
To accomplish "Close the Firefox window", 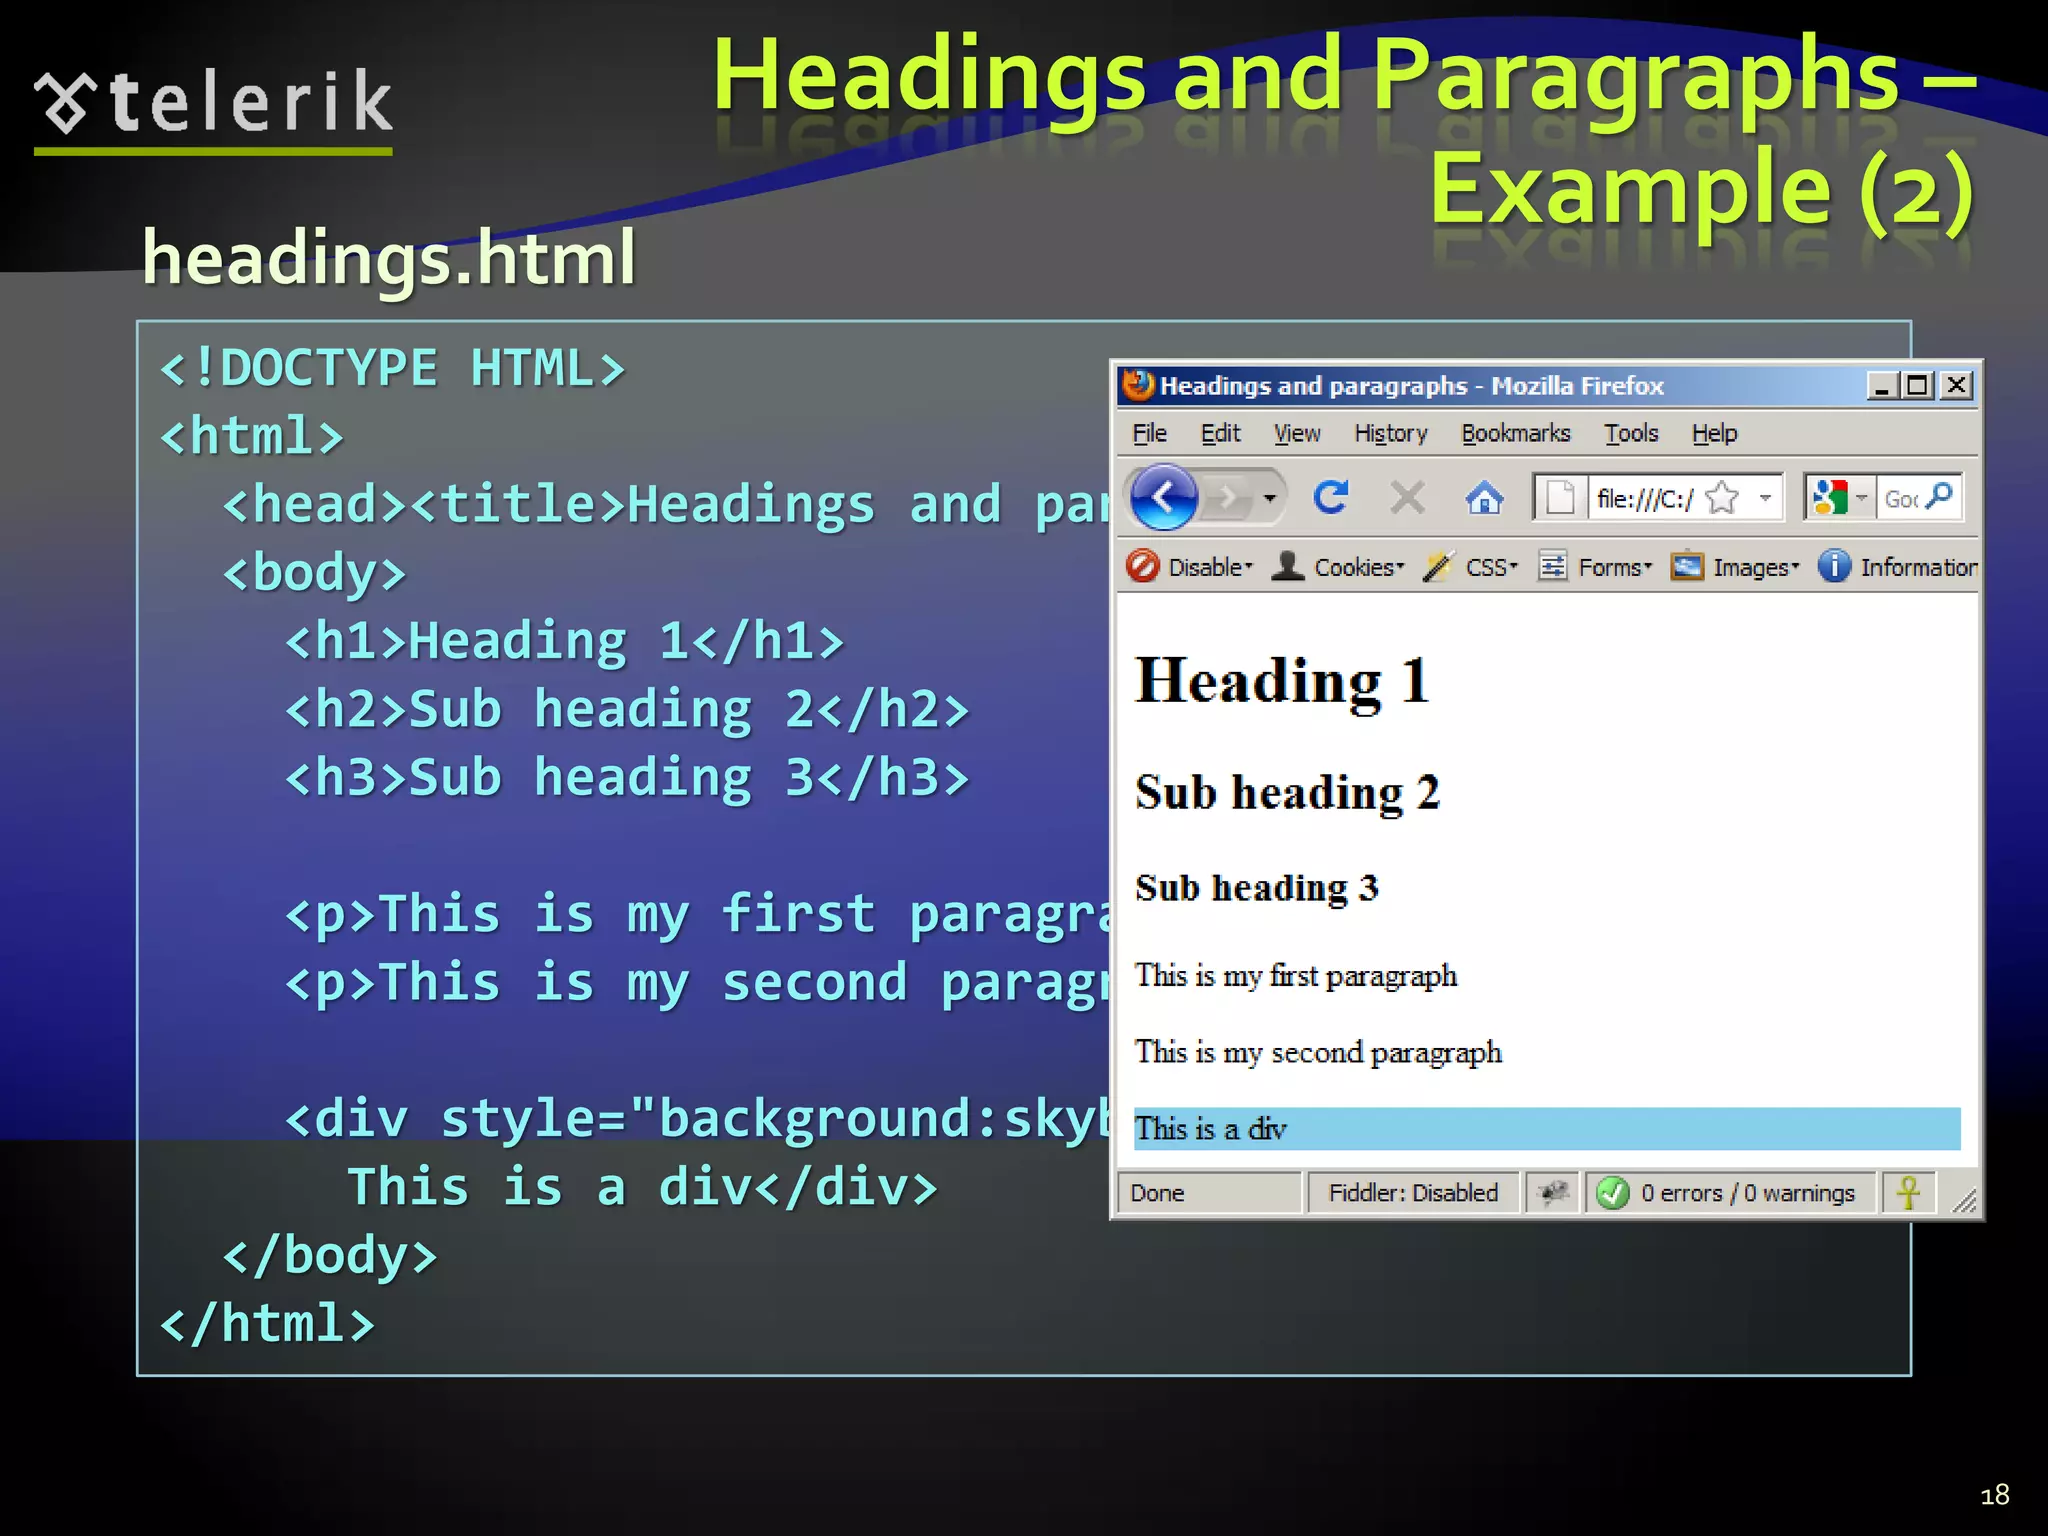I will (1957, 386).
